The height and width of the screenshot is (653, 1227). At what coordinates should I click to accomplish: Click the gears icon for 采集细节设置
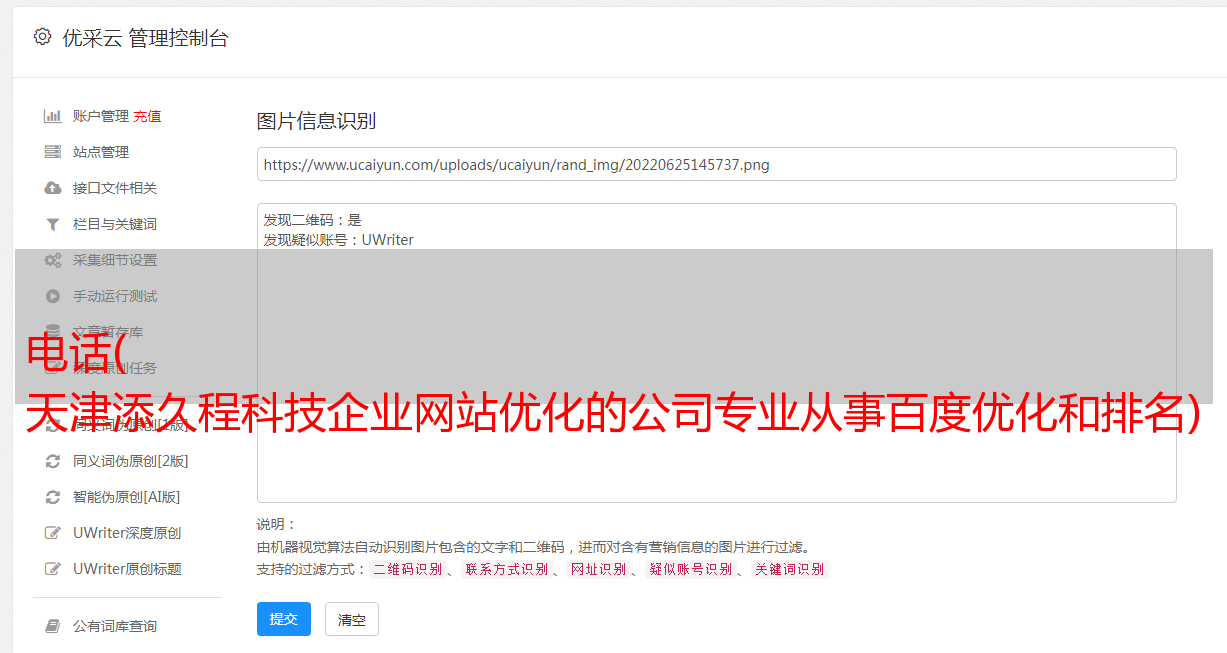pyautogui.click(x=53, y=260)
